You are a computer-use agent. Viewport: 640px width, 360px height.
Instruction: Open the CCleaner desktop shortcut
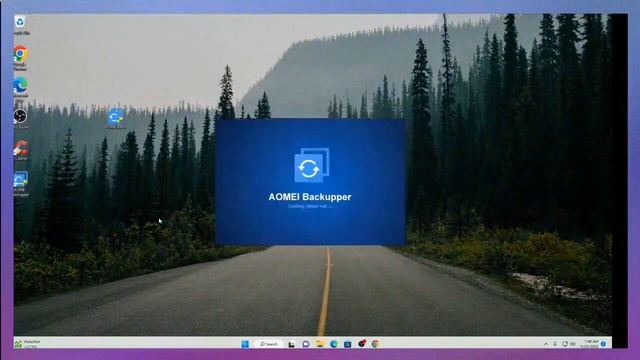click(20, 150)
